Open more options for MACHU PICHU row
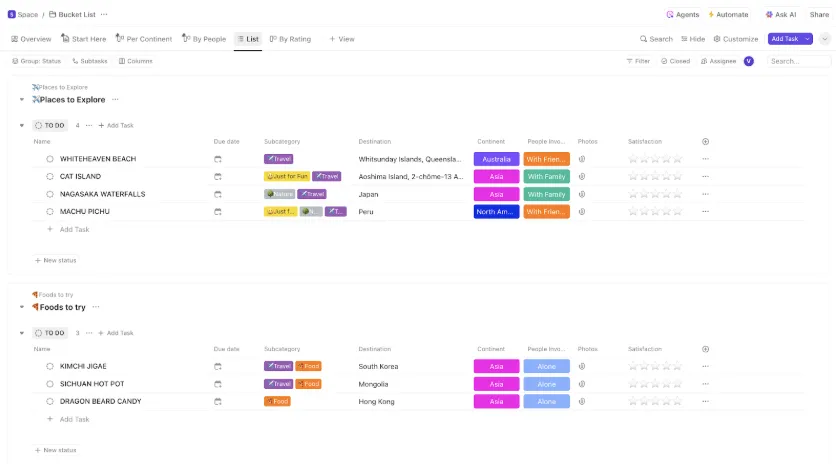Screen dimensions: 836x464 click(705, 212)
